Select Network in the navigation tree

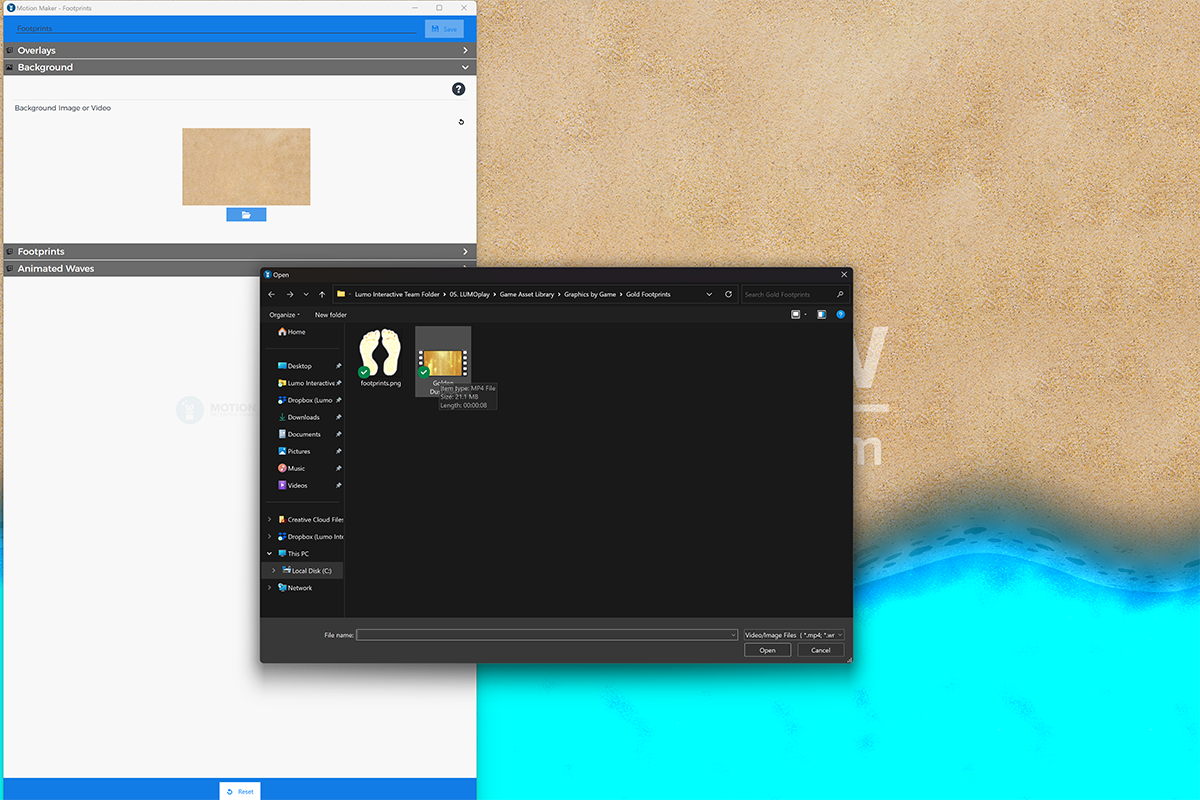(295, 588)
